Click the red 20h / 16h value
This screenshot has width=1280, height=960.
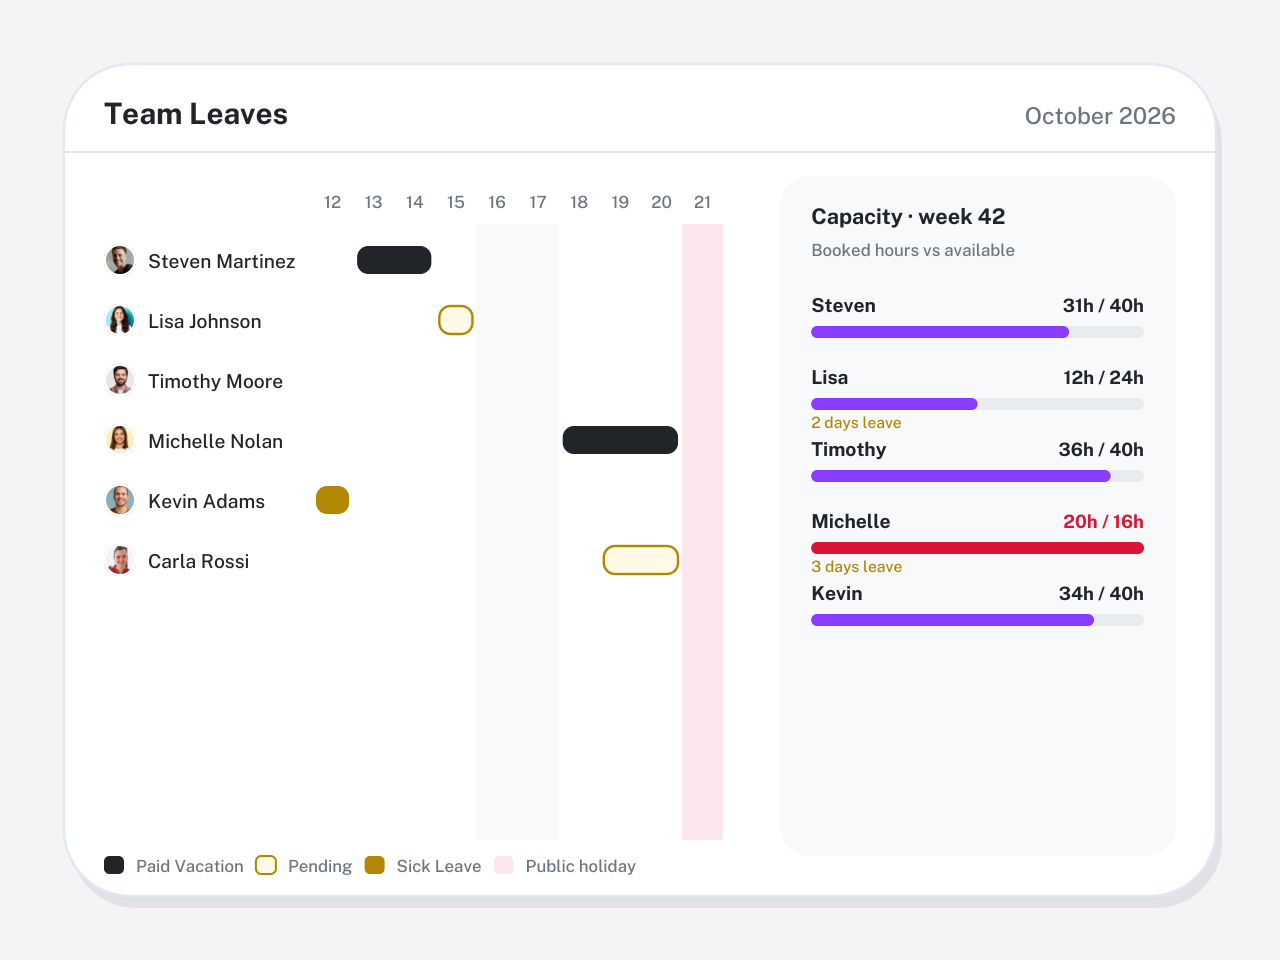click(1103, 522)
